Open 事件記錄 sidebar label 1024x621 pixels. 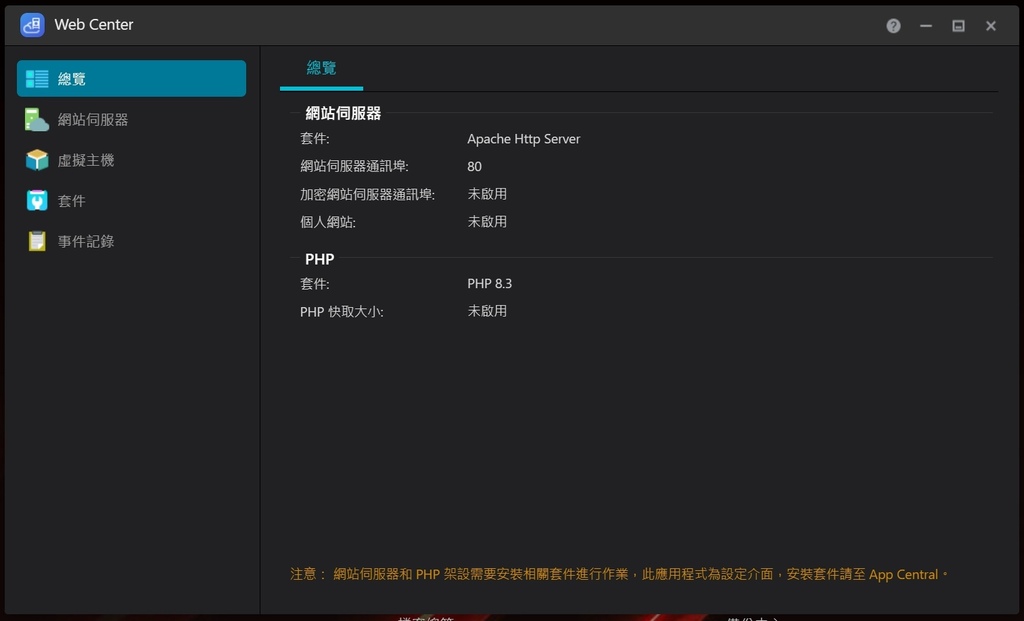[x=86, y=241]
